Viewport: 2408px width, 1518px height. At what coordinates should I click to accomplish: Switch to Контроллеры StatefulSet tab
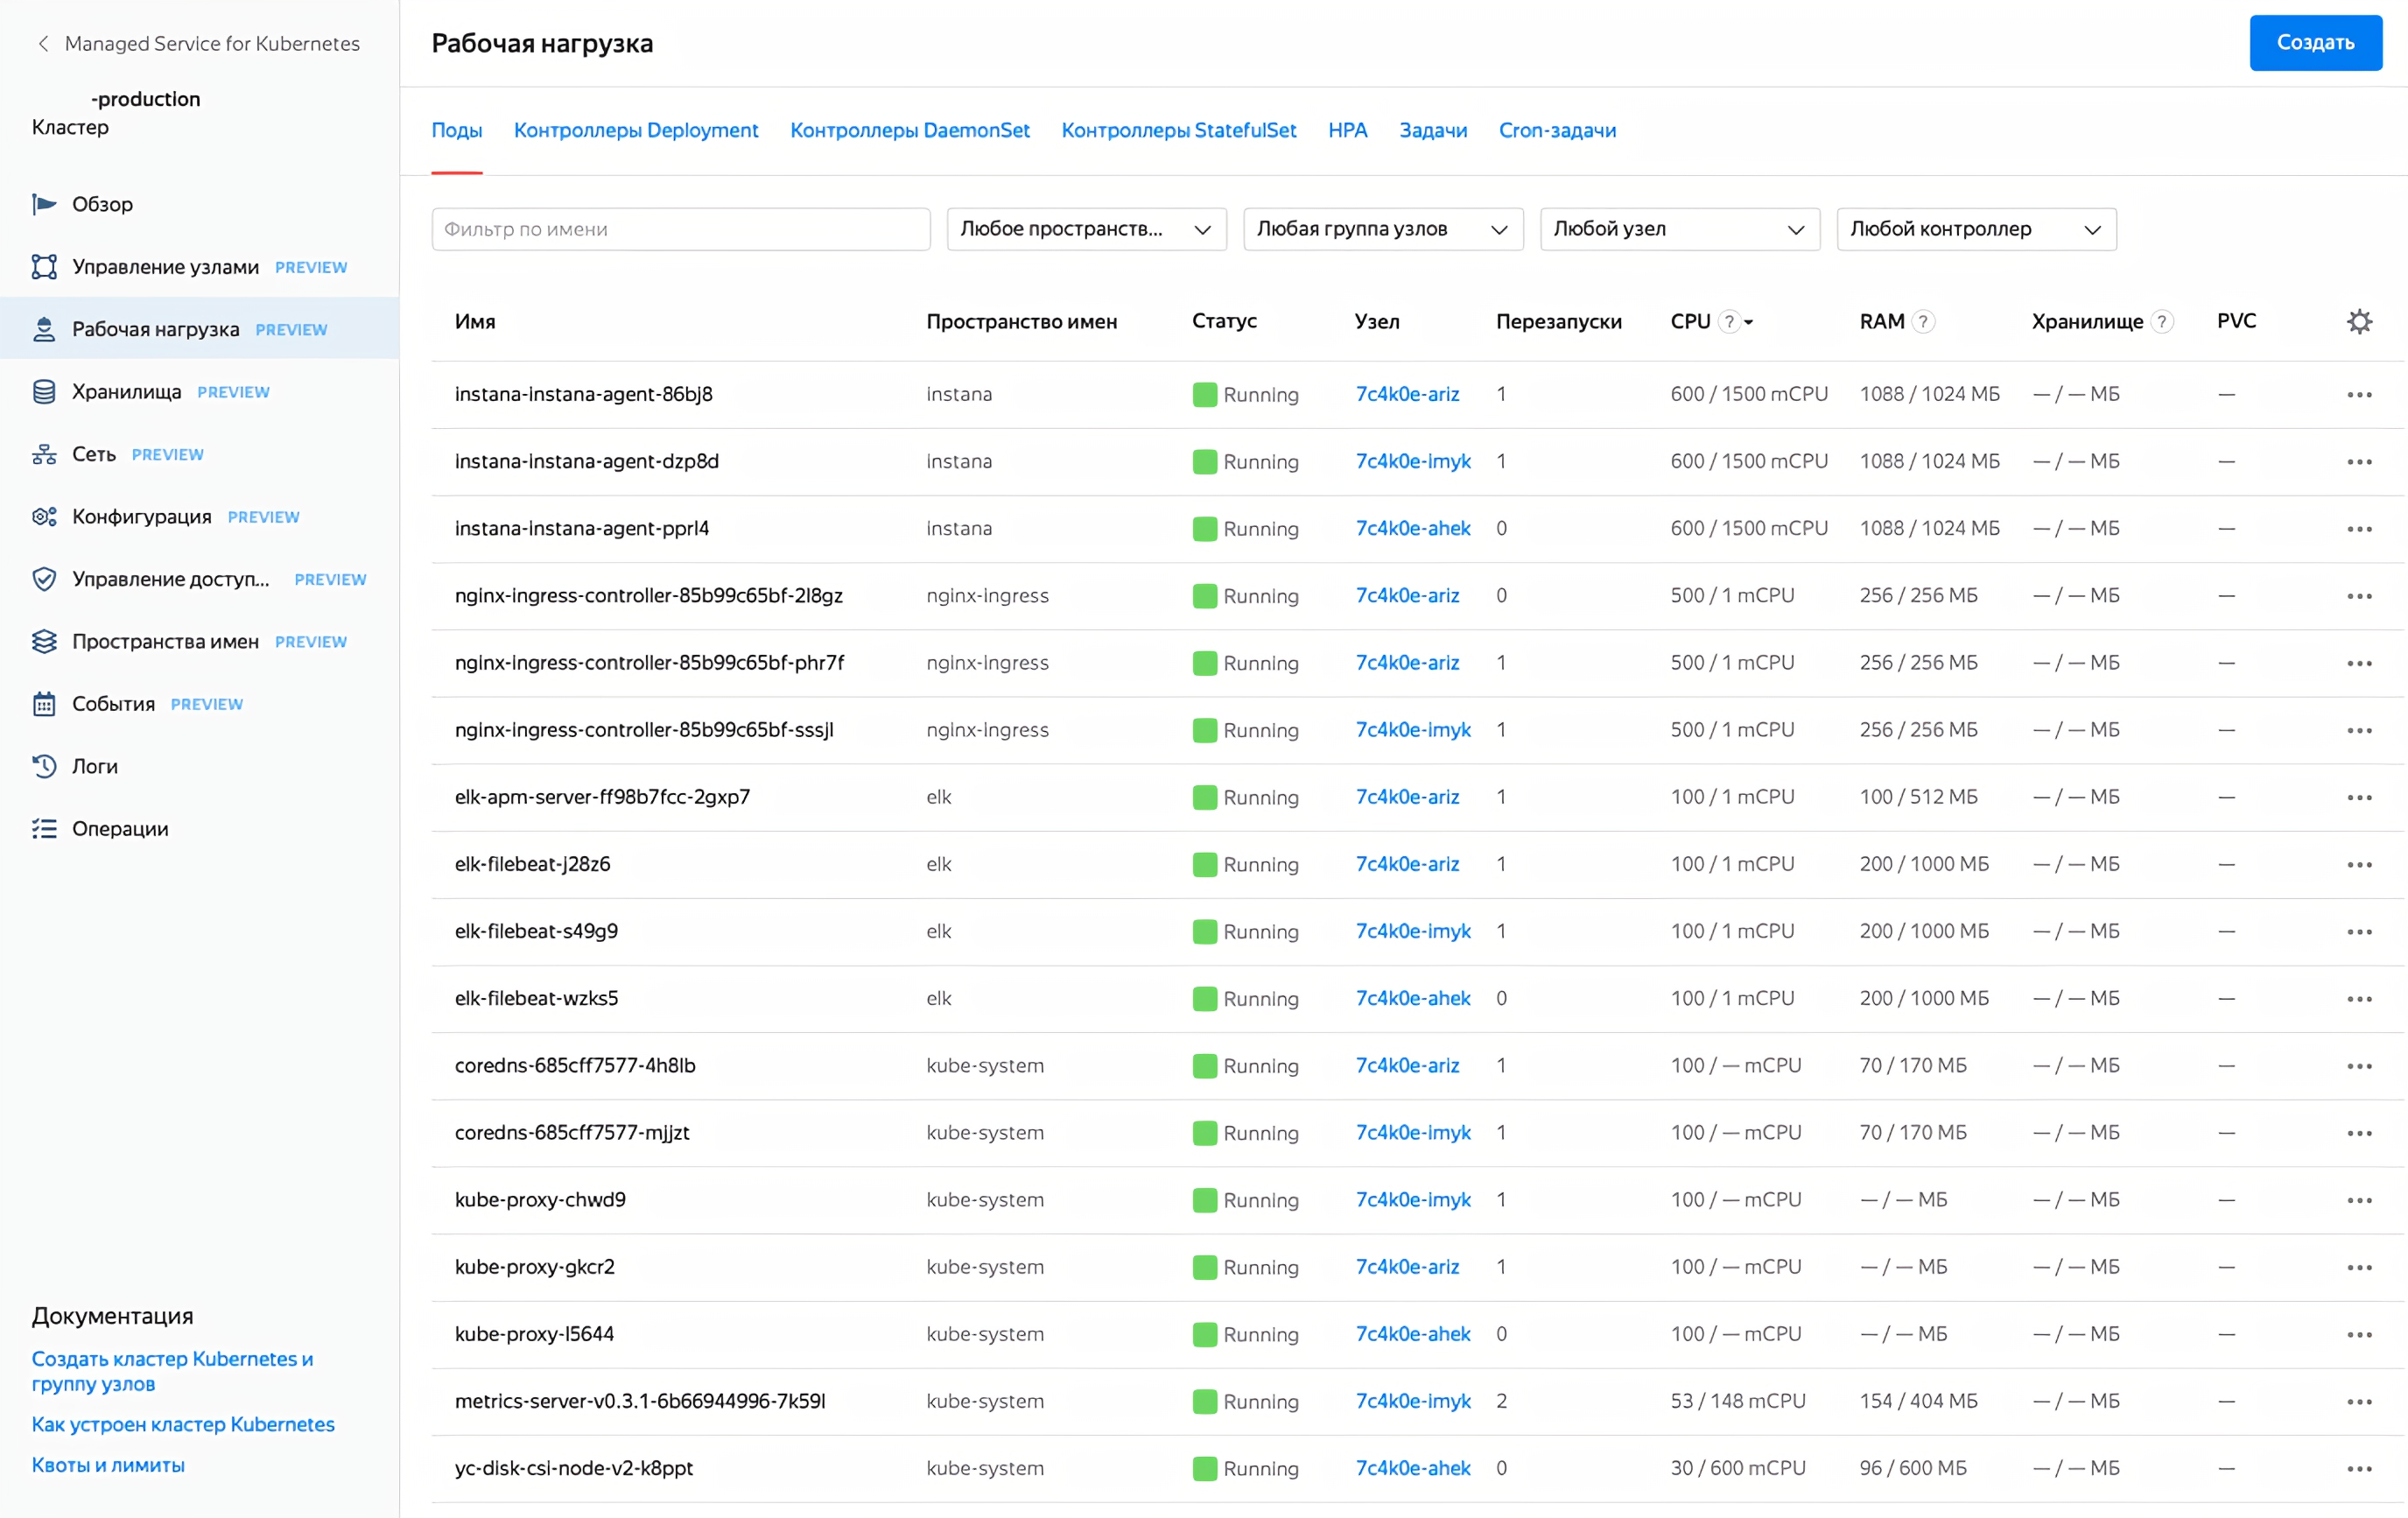point(1179,130)
